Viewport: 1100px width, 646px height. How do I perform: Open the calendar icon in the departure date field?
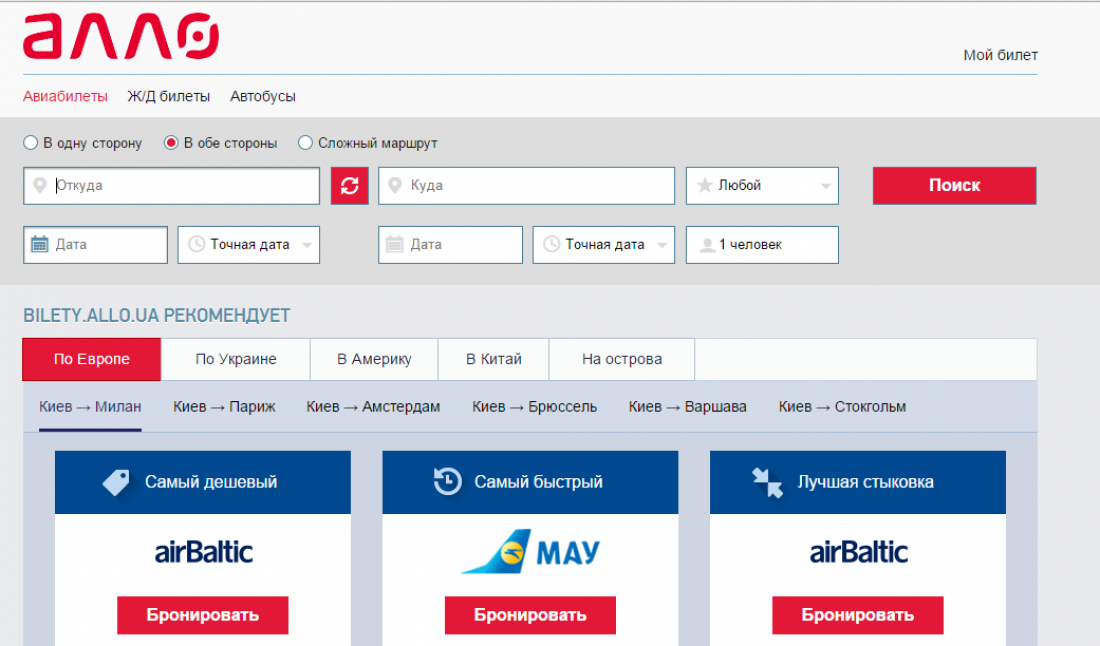(x=38, y=244)
